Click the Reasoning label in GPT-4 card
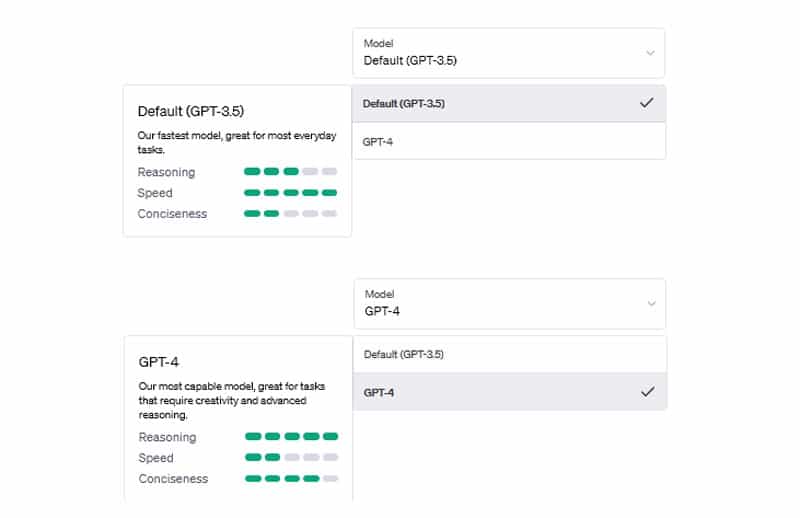 167,437
